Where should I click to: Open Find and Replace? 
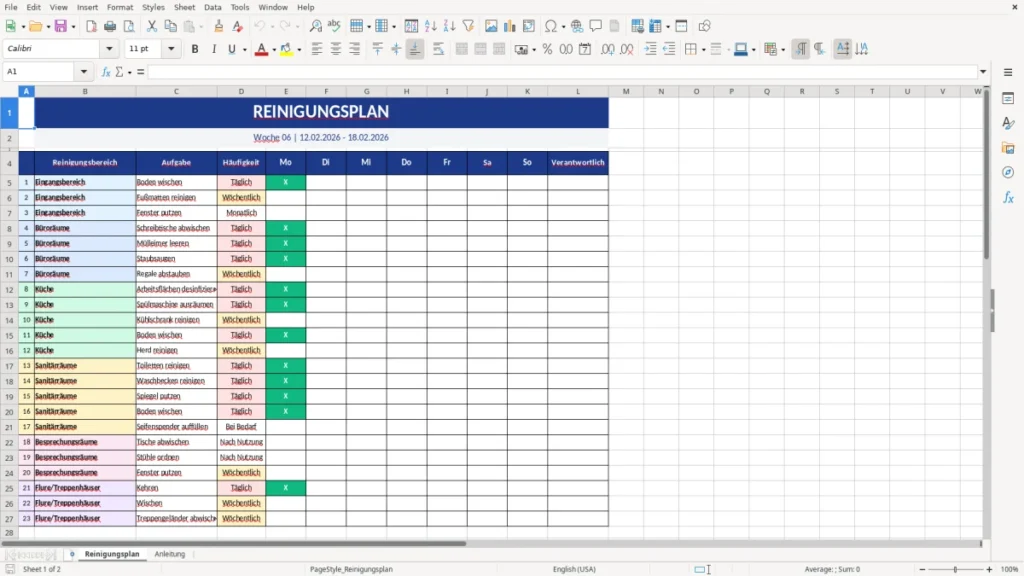click(x=315, y=26)
